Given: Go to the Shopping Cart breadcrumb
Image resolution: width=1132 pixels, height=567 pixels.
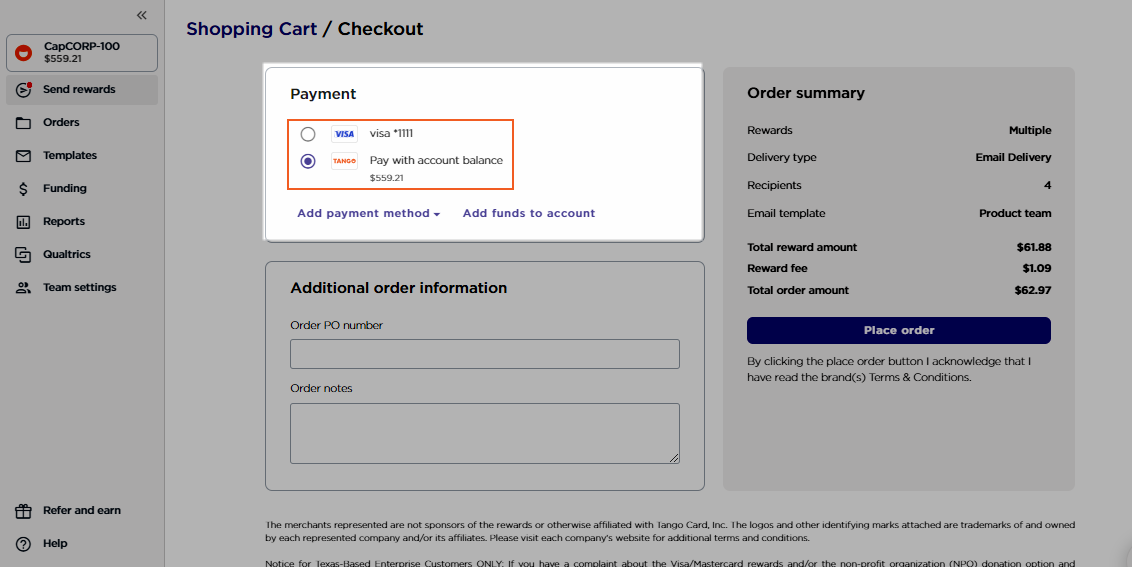Looking at the screenshot, I should coord(251,29).
